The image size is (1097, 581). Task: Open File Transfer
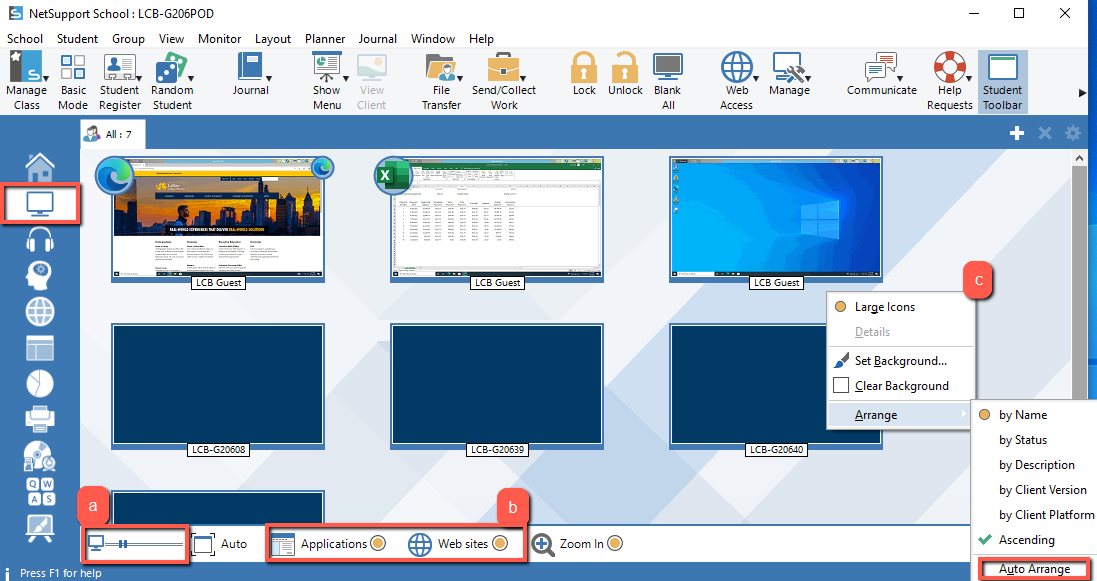tap(441, 81)
